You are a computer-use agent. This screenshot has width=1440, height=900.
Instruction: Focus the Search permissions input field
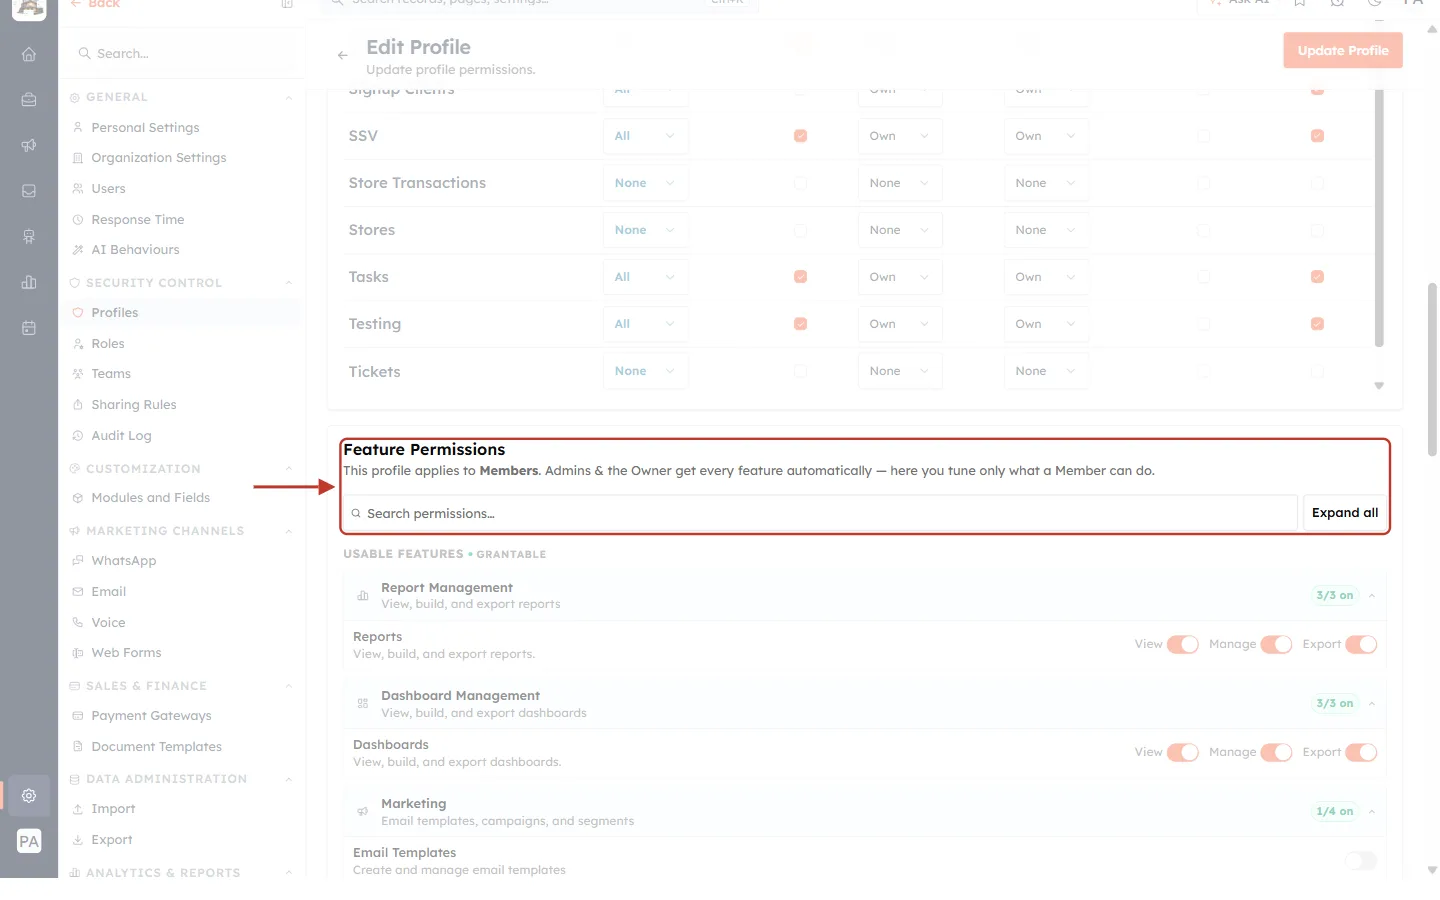click(820, 513)
